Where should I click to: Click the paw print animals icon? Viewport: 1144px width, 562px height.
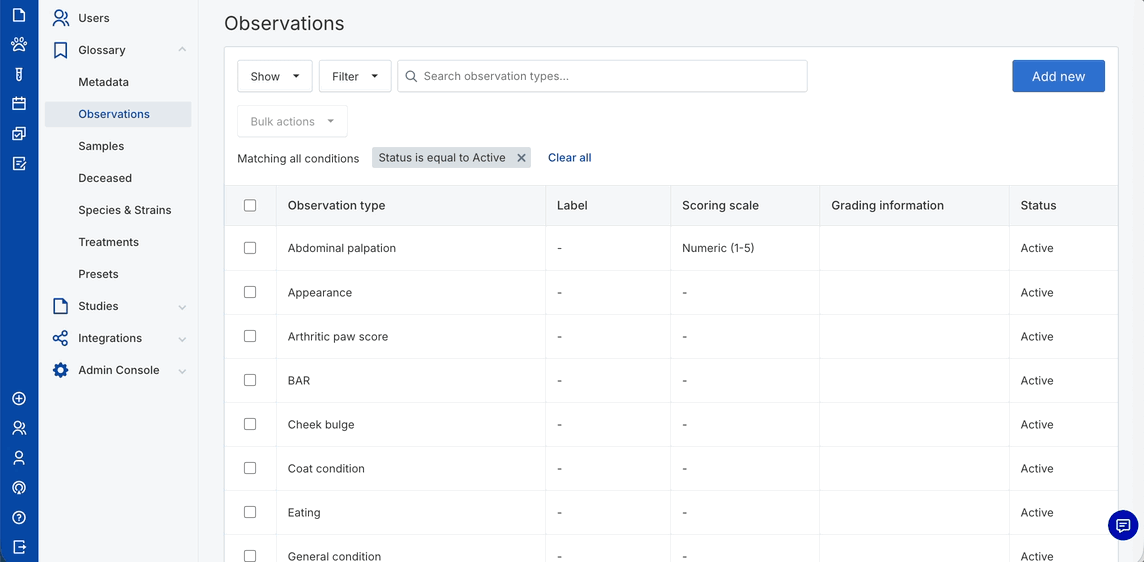tap(19, 45)
